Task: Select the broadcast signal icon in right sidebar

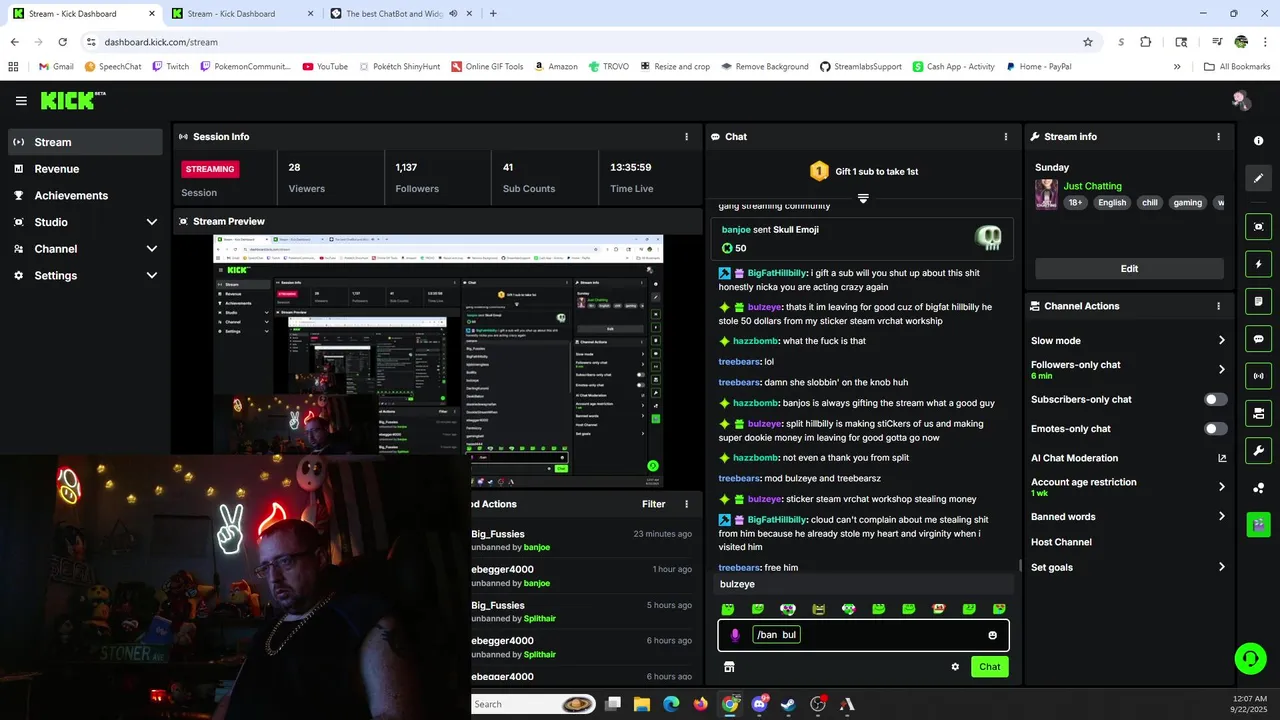Action: 1259,376
